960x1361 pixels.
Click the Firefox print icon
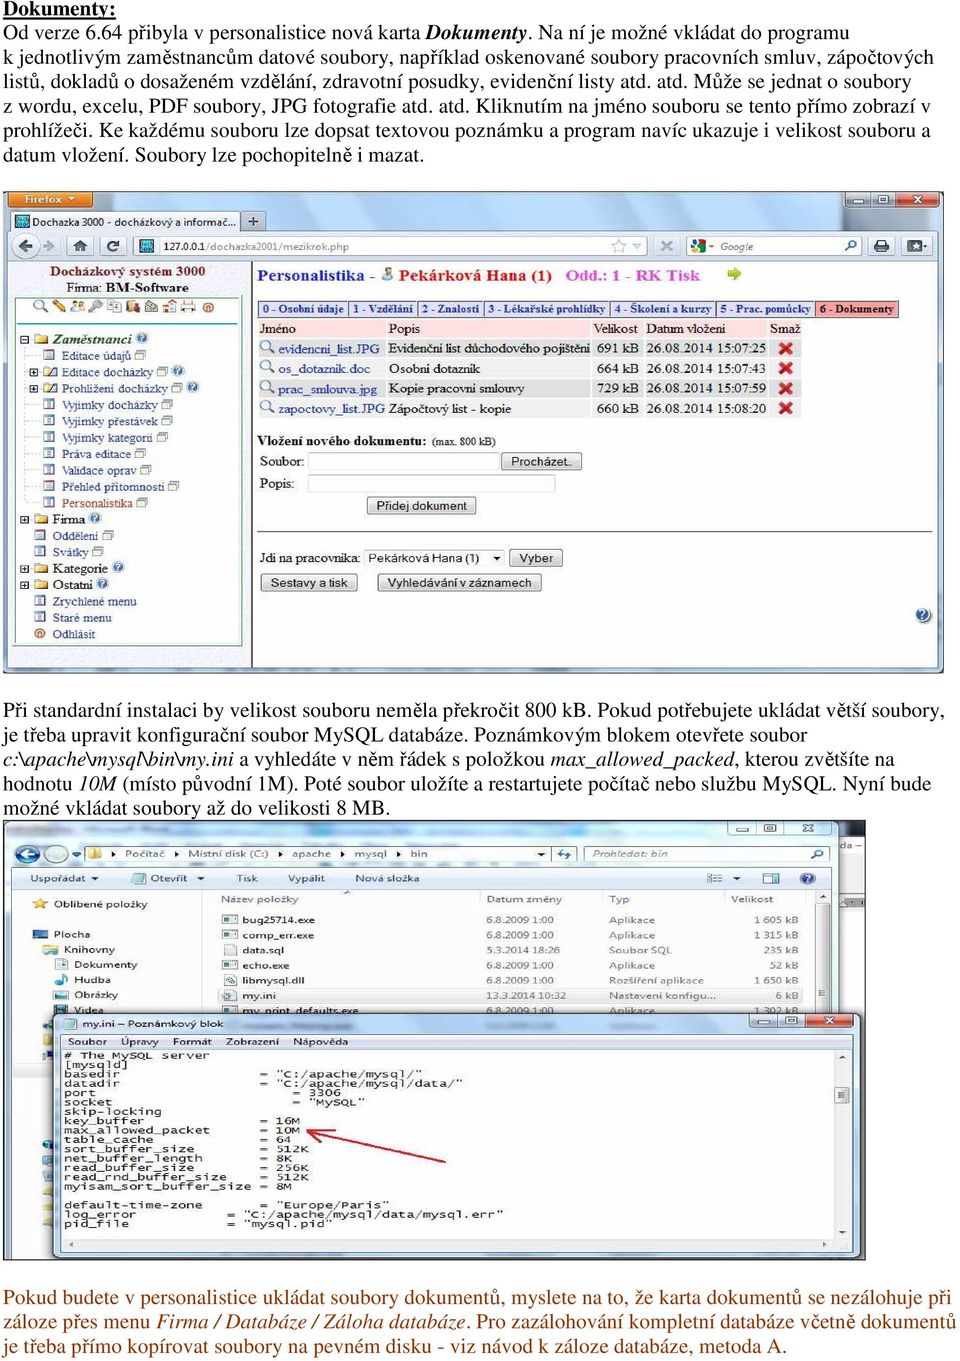point(881,245)
